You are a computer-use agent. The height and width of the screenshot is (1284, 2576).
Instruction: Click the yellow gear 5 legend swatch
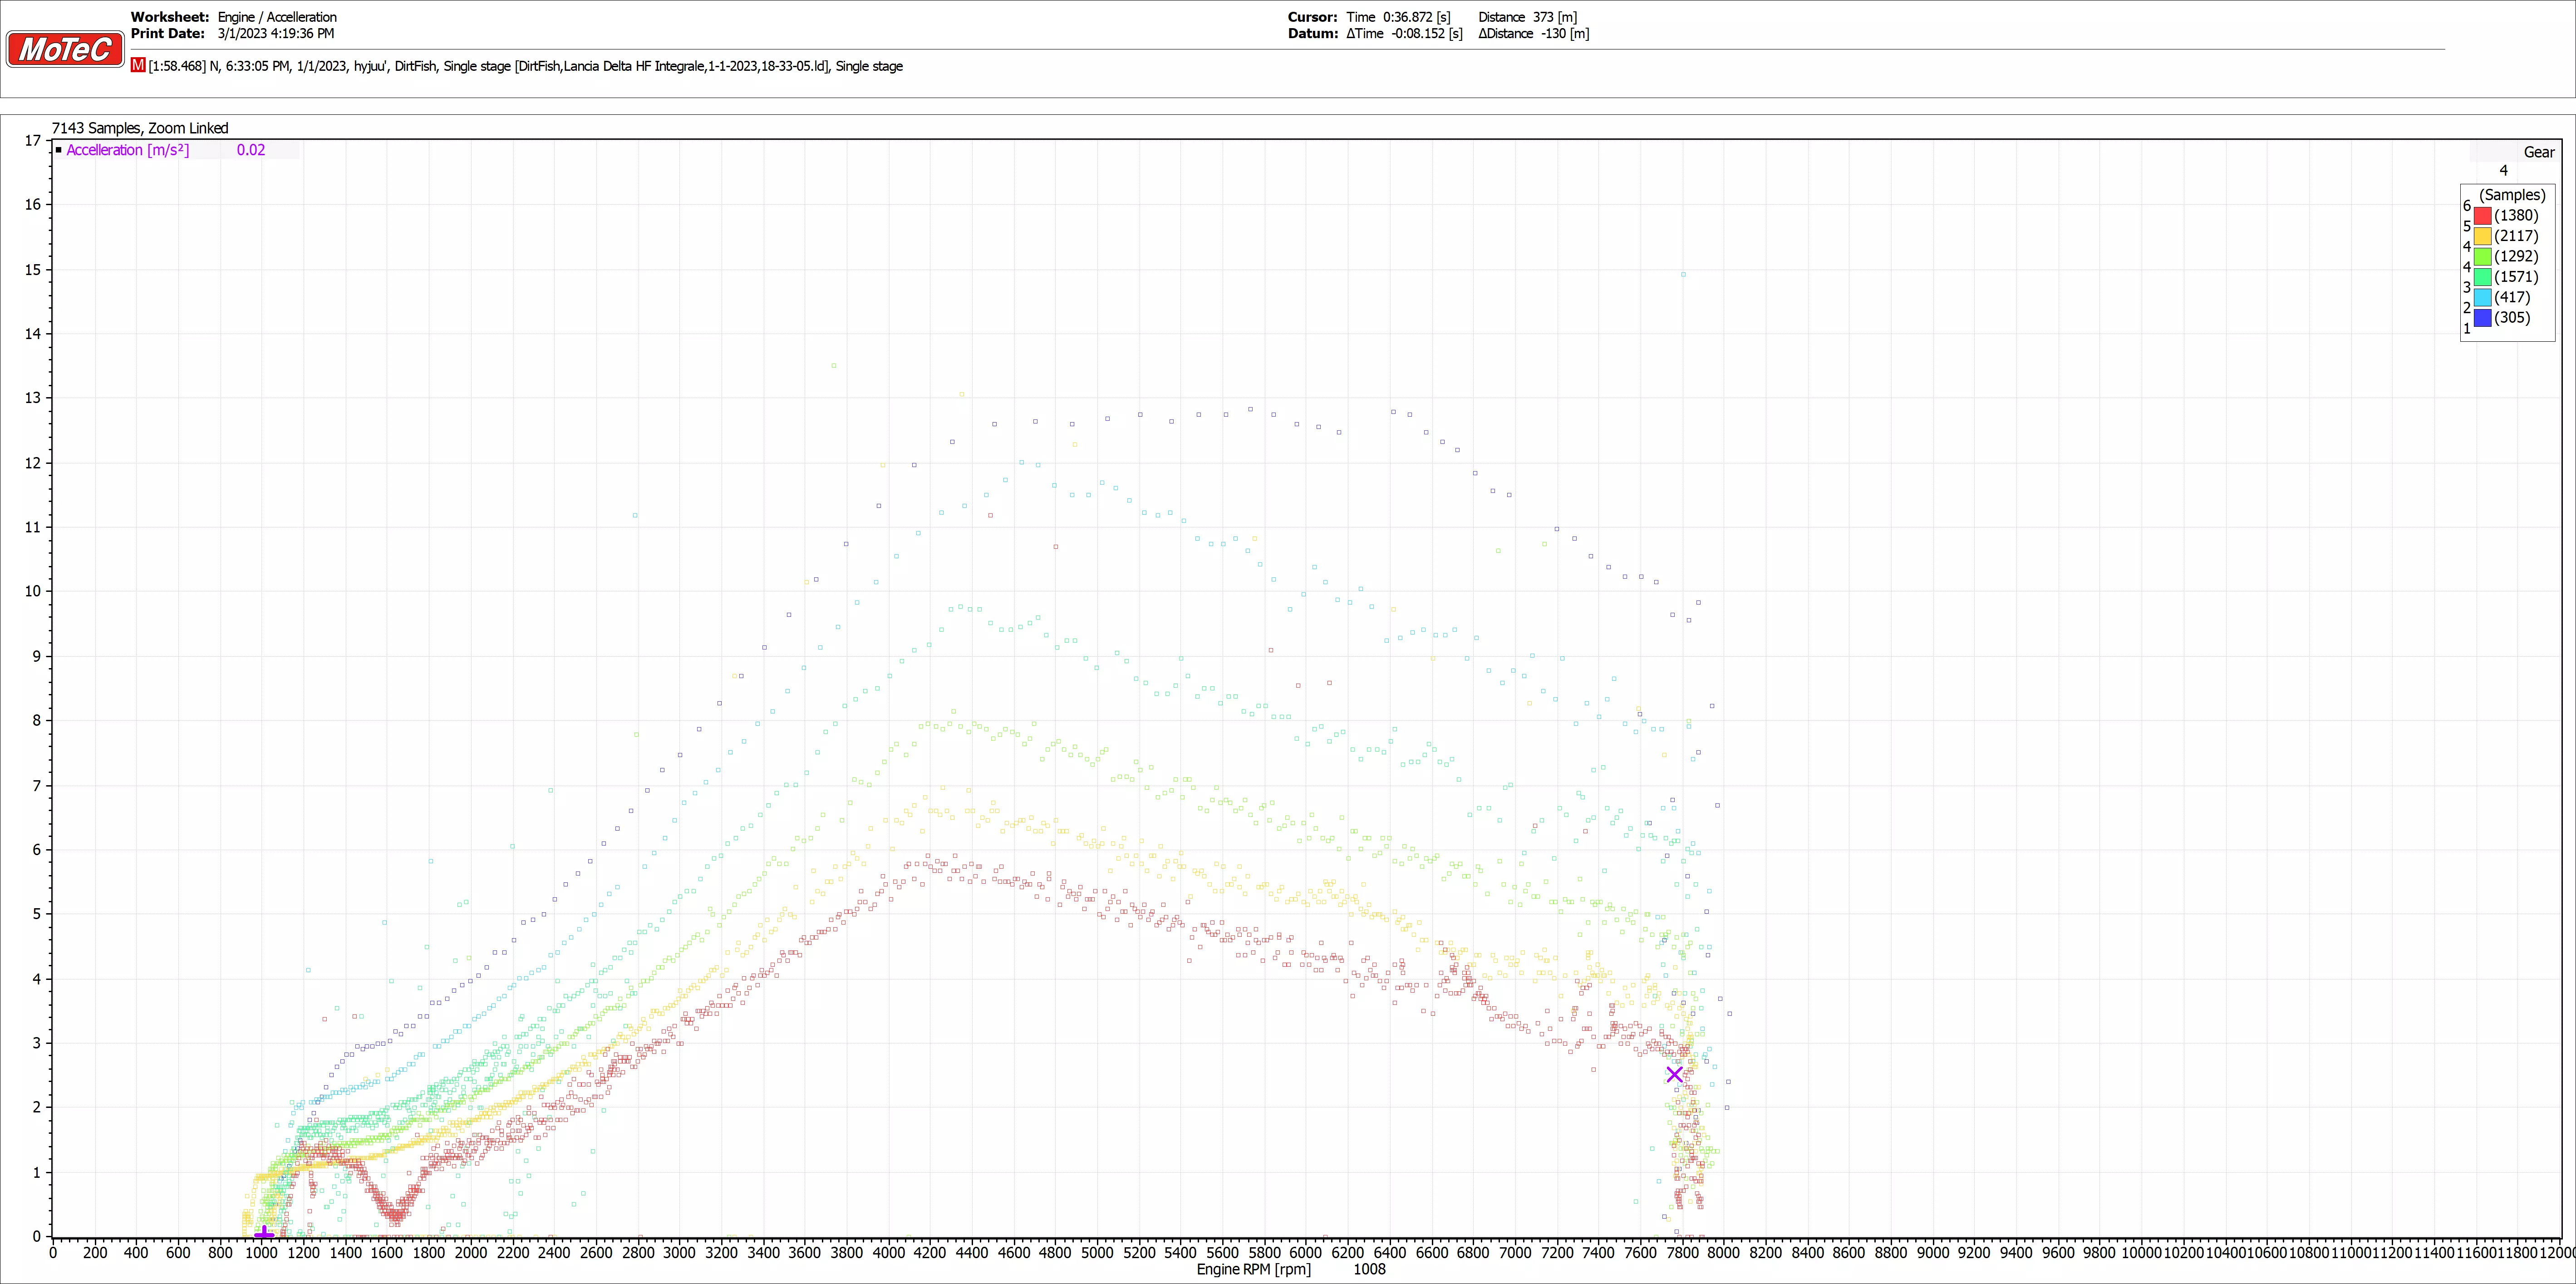coord(2483,236)
